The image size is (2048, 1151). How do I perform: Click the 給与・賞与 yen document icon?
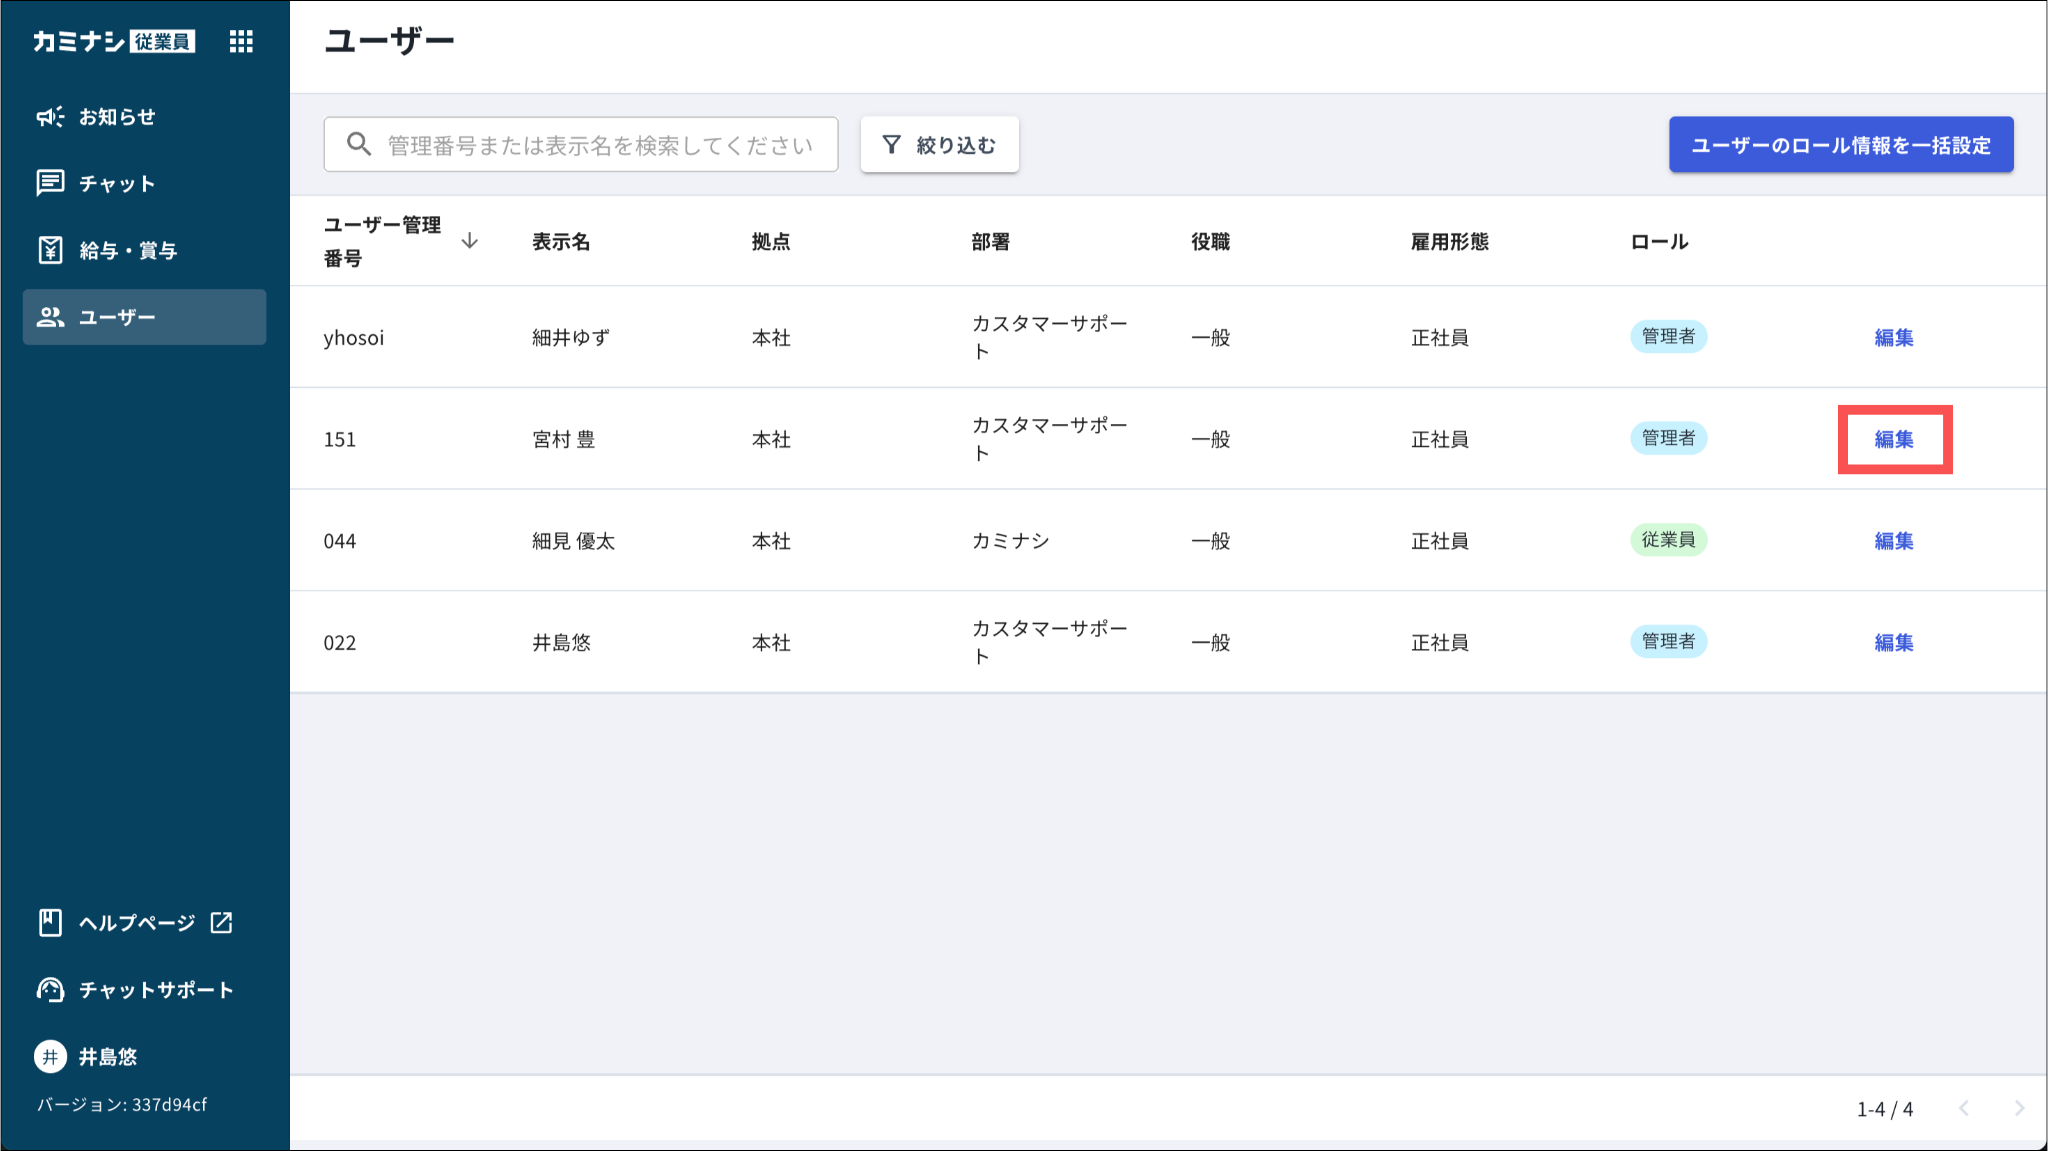pos(50,250)
